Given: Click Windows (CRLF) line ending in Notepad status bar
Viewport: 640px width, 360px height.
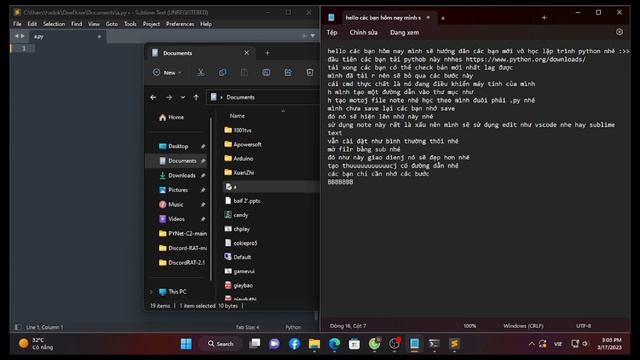Looking at the screenshot, I should pyautogui.click(x=523, y=326).
